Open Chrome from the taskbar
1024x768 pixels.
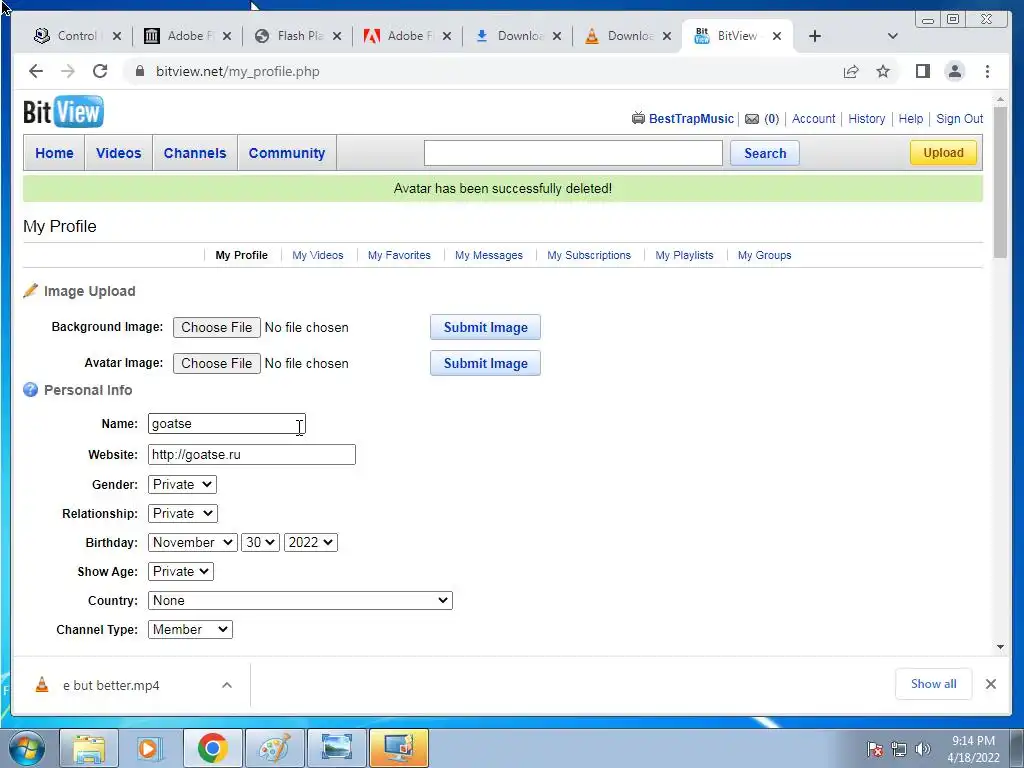pos(212,748)
